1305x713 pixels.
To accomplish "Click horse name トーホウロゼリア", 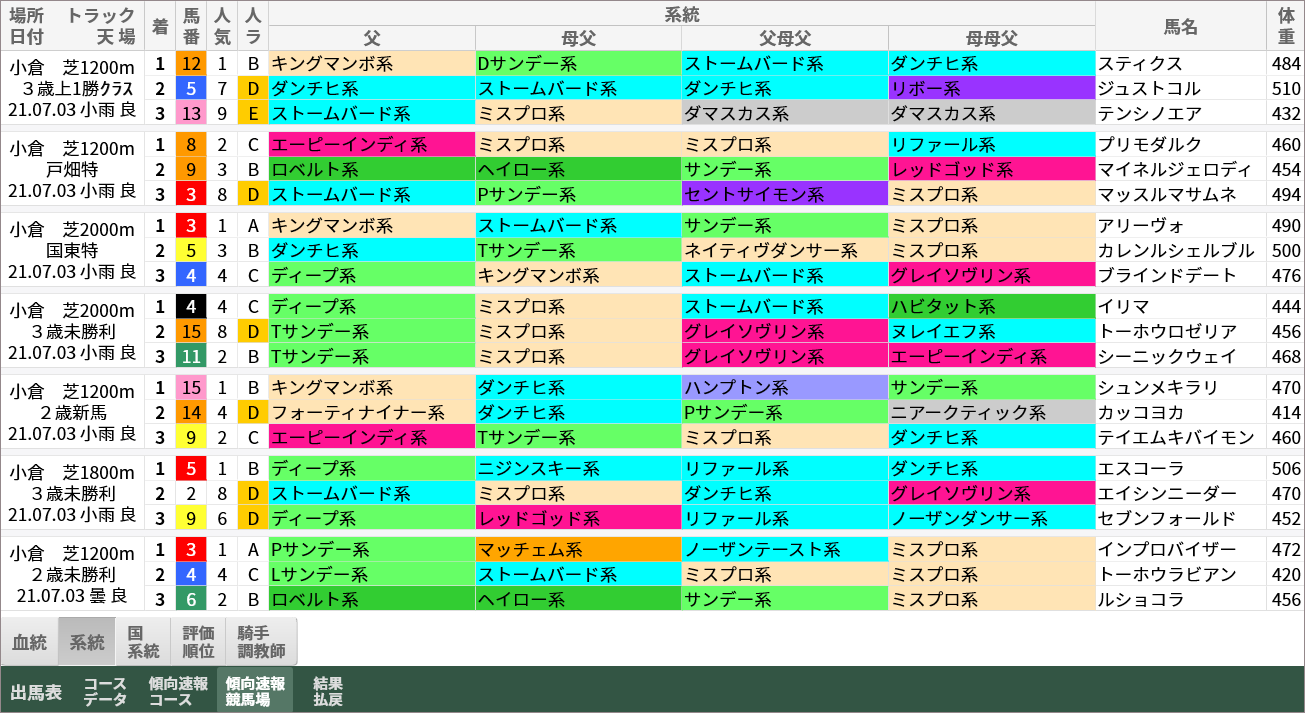I will point(1167,331).
